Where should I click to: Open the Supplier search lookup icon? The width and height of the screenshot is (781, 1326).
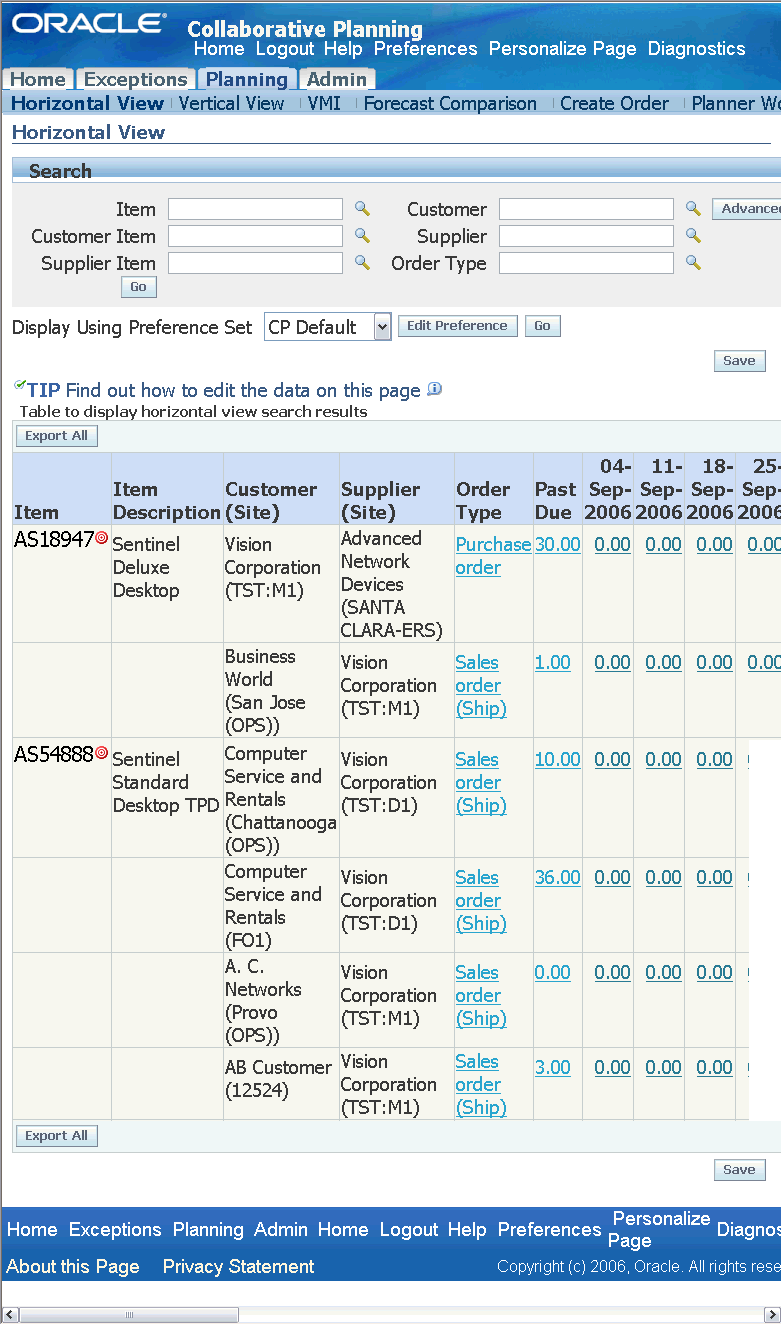pos(693,236)
